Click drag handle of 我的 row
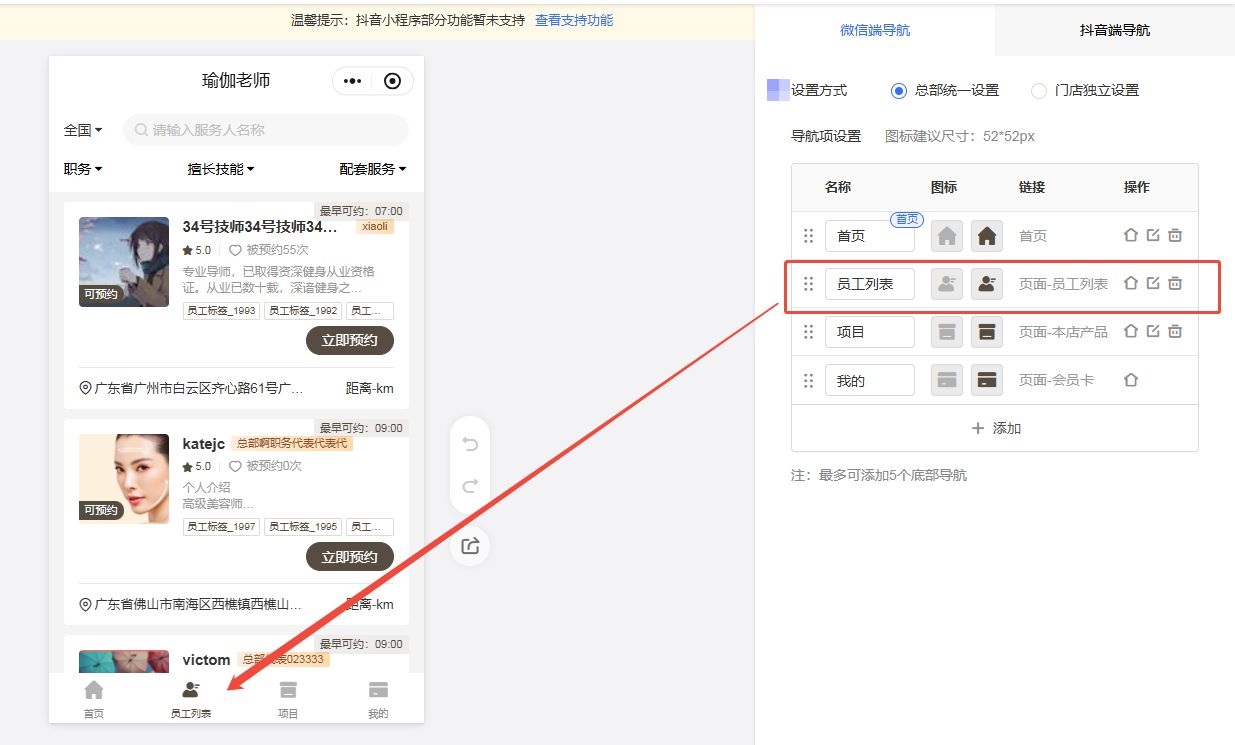This screenshot has height=745, width=1235. (808, 380)
